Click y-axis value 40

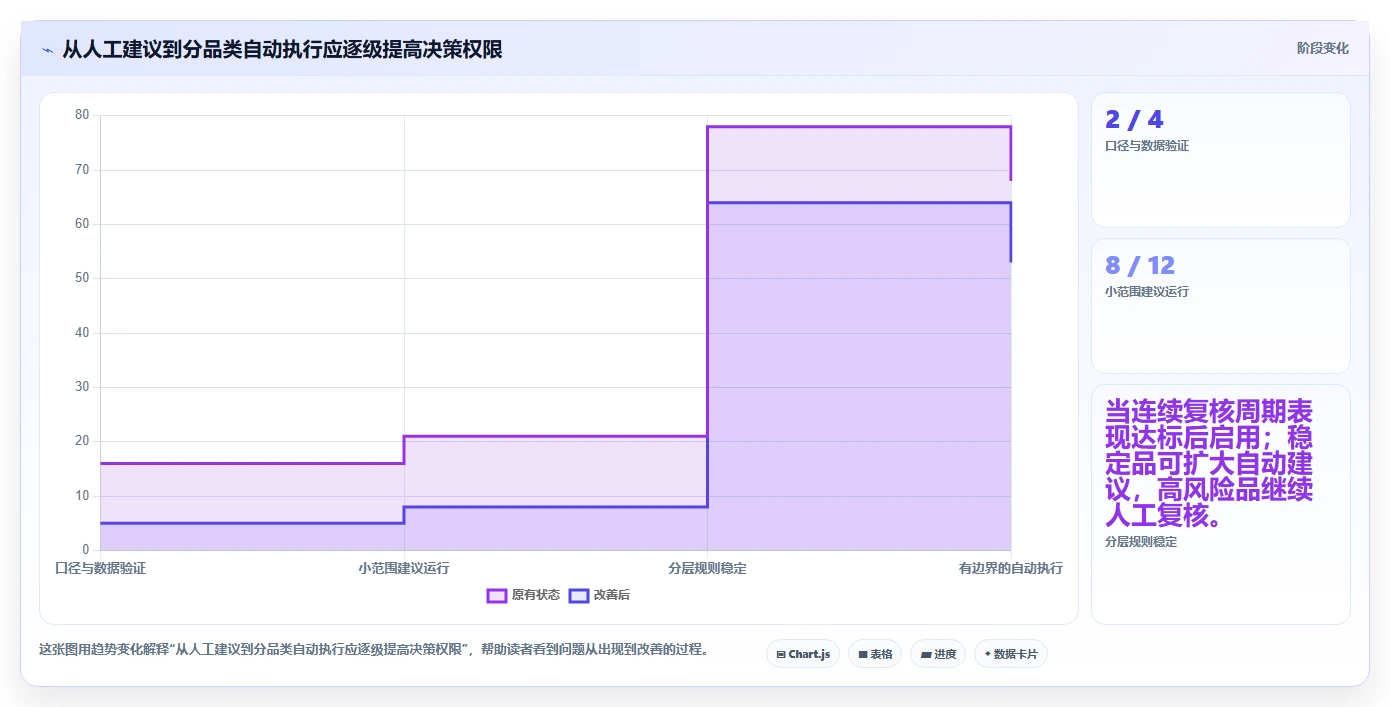(x=82, y=333)
